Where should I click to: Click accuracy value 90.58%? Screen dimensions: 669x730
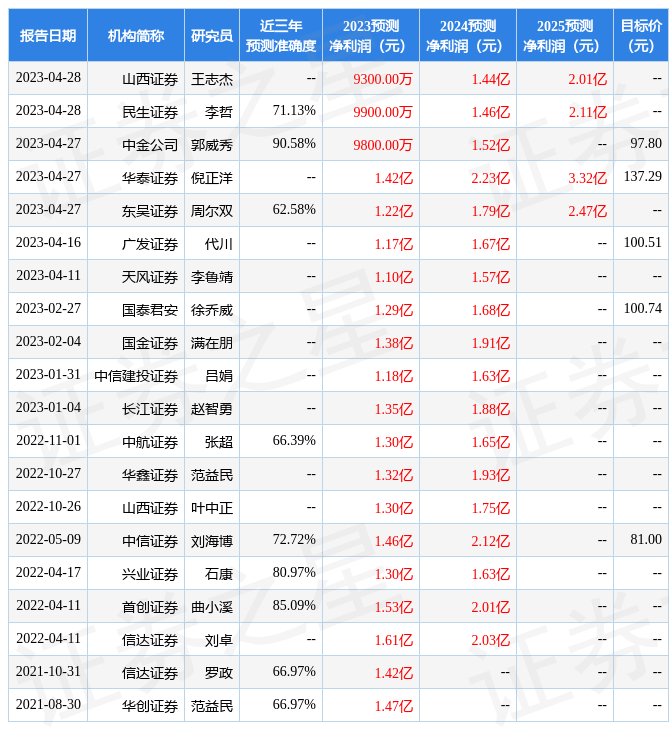pos(294,143)
